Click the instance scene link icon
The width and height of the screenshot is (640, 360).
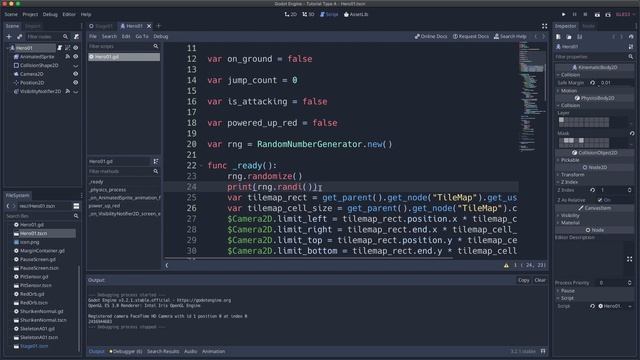click(19, 37)
